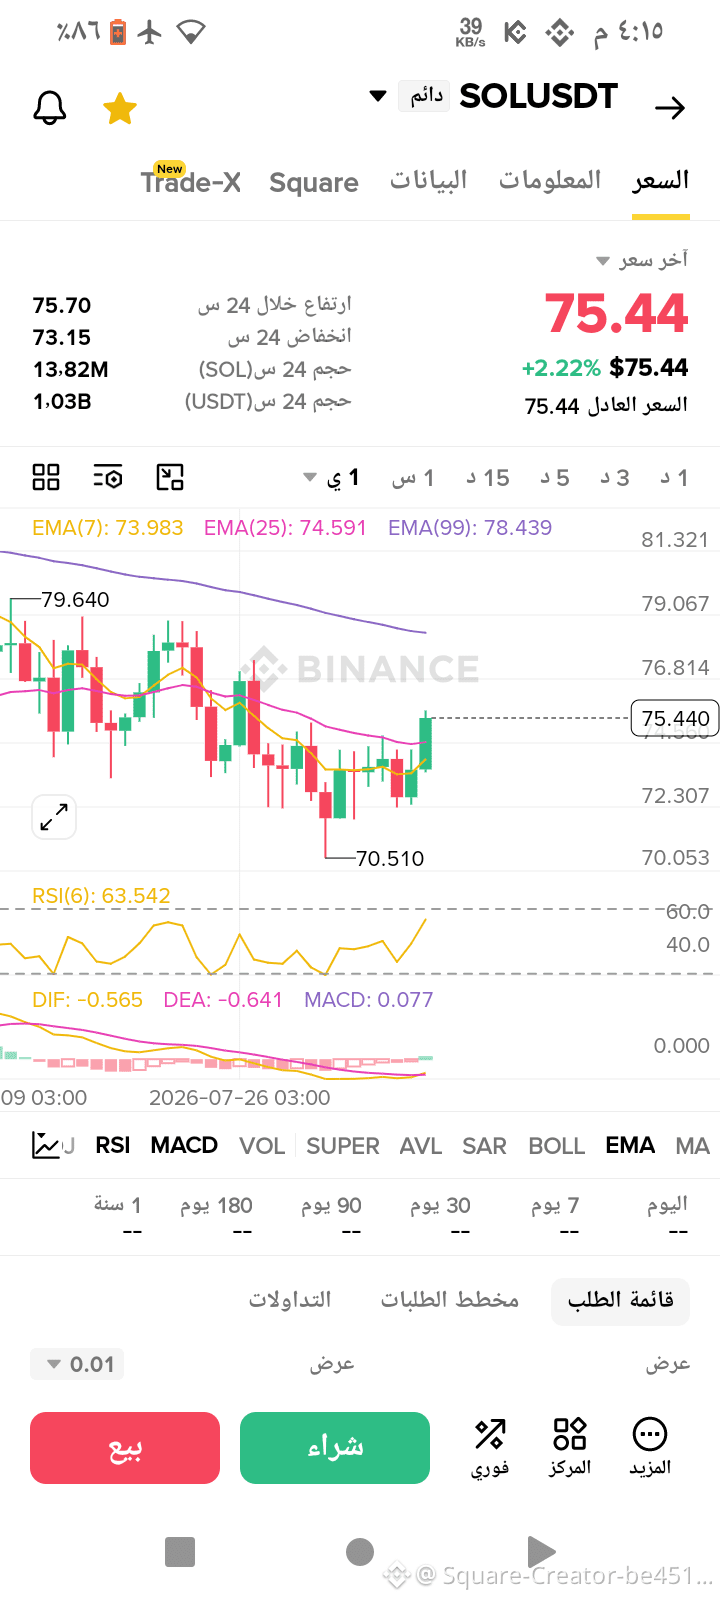Tap the +2.22% price change
The image size is (720, 1600).
[x=561, y=368]
